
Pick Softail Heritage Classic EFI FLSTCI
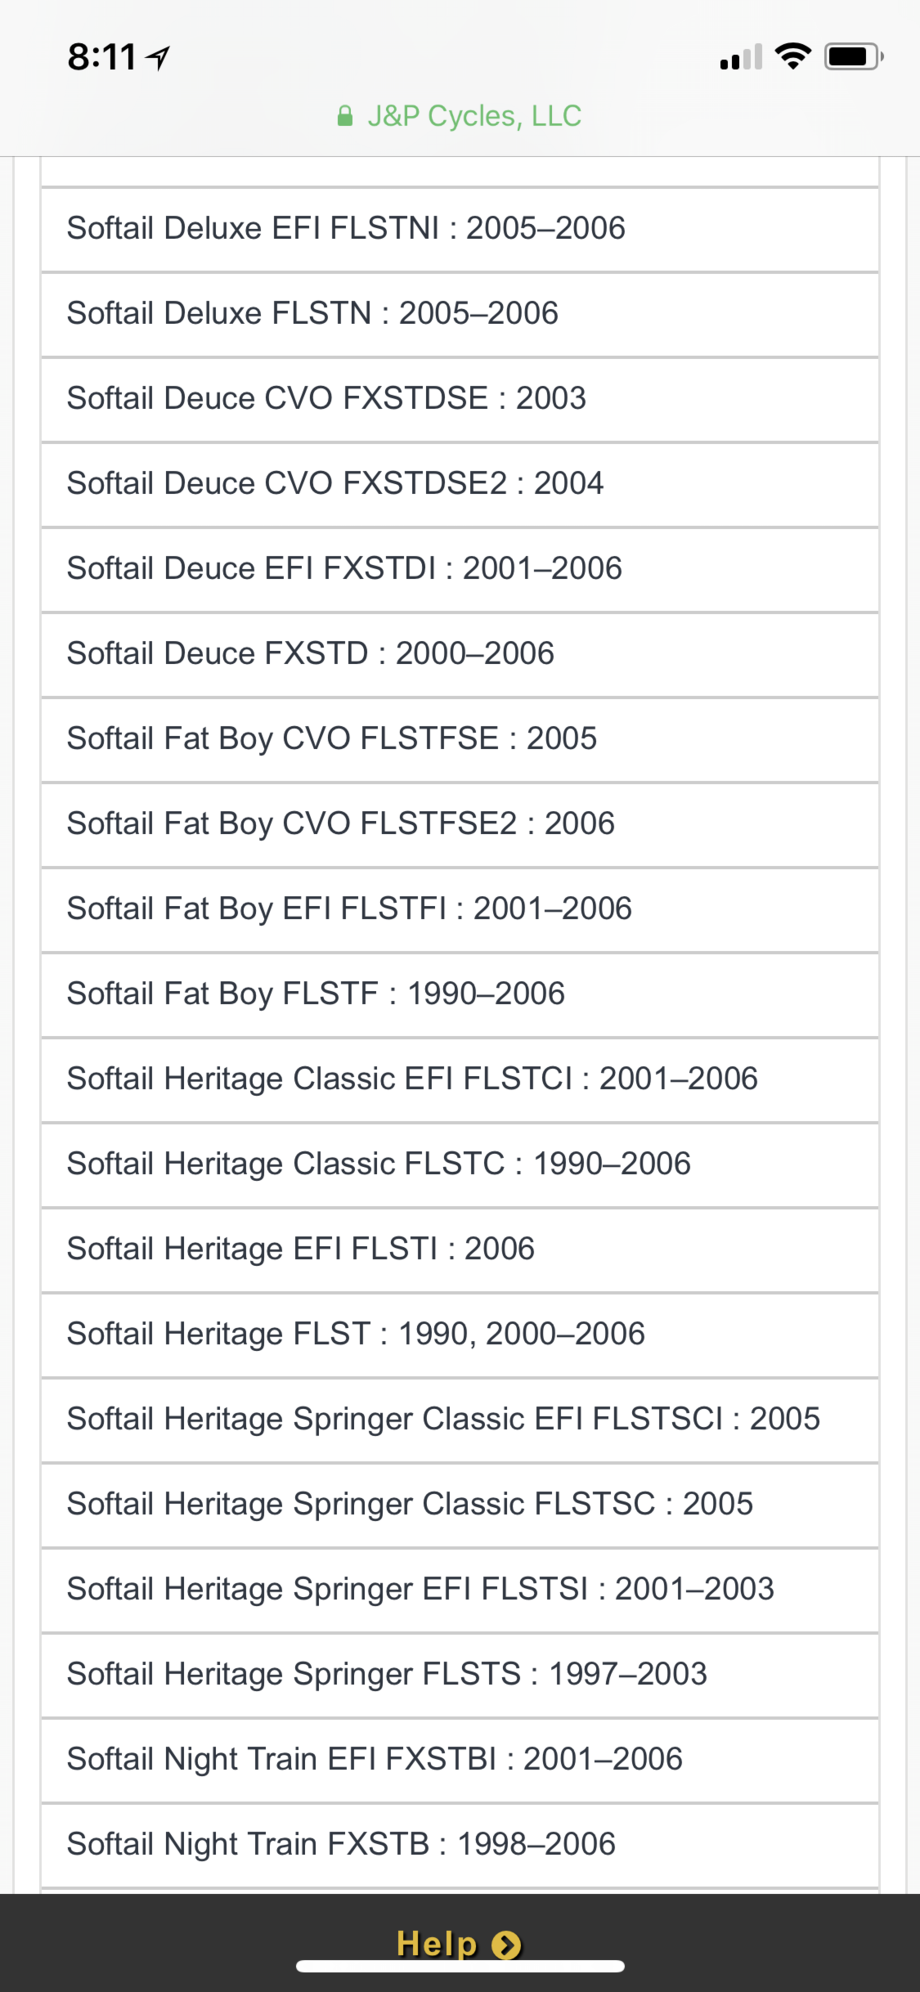click(x=460, y=1079)
